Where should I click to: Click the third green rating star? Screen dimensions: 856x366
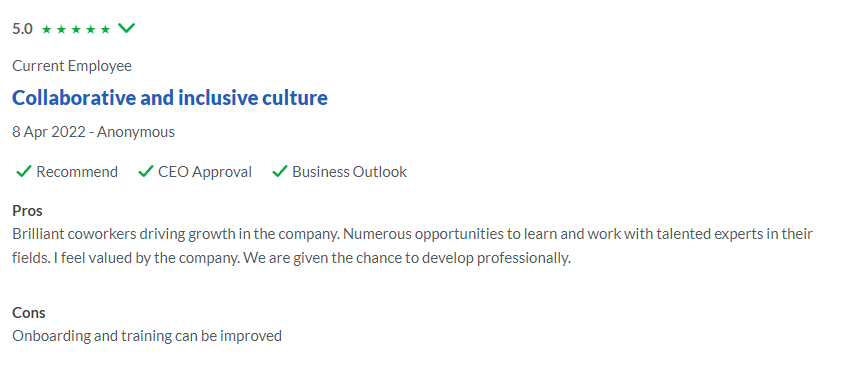[76, 29]
